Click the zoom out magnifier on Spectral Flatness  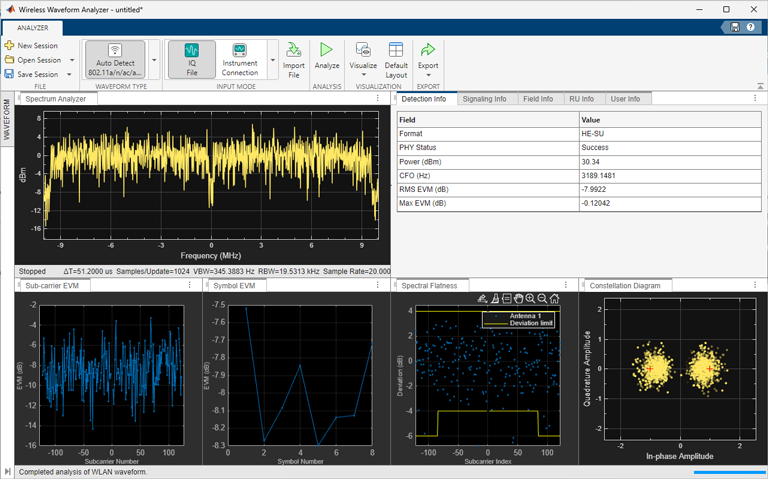coord(542,298)
